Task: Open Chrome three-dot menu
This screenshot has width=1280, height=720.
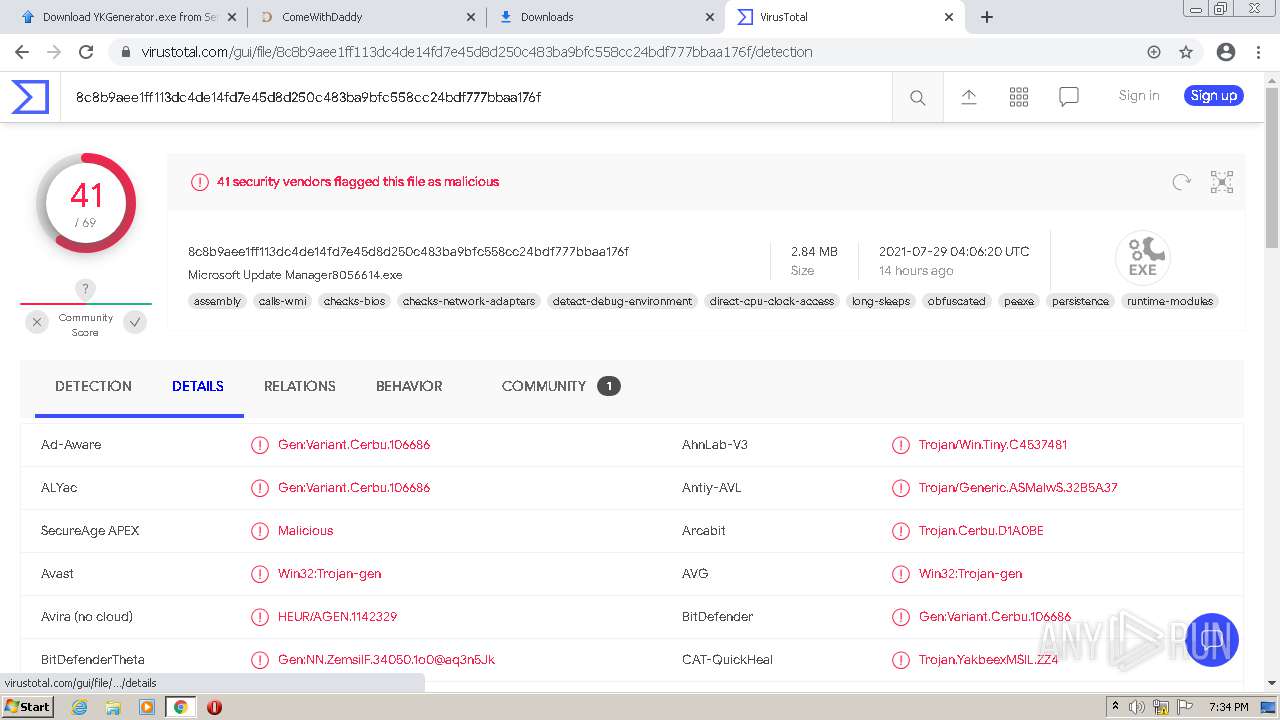Action: 1258,52
